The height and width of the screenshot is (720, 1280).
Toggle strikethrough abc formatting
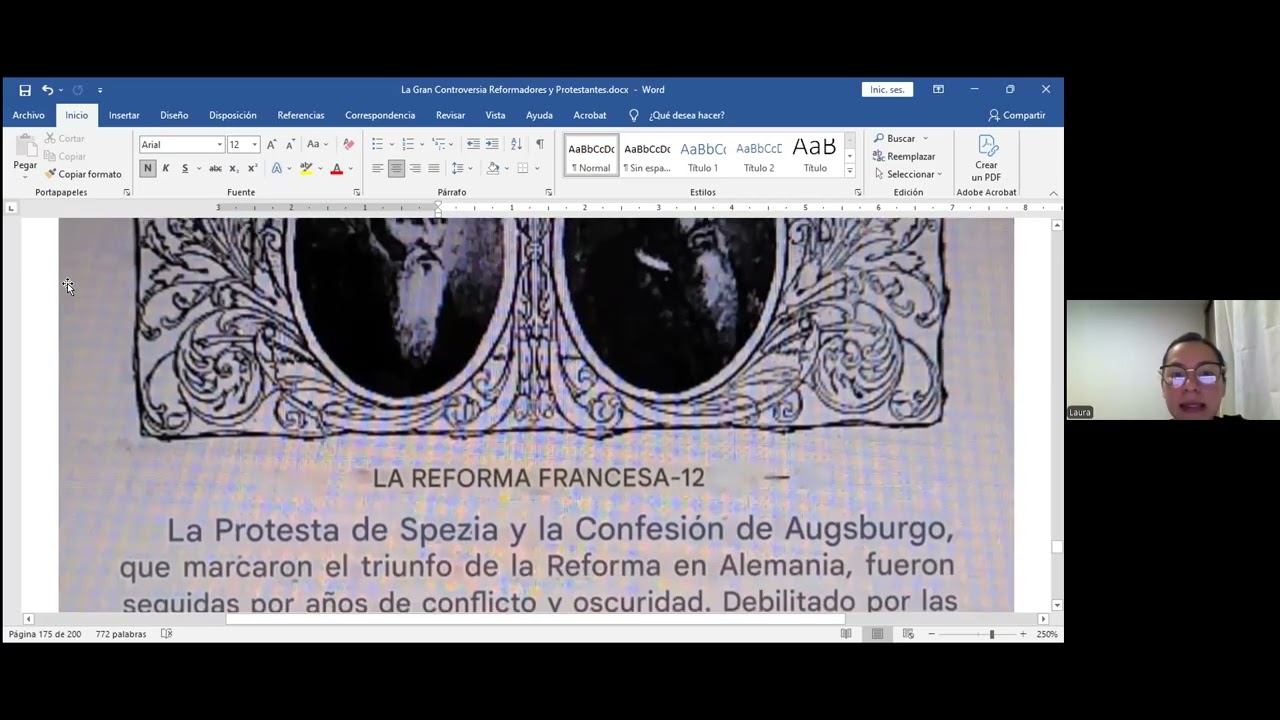click(x=215, y=168)
